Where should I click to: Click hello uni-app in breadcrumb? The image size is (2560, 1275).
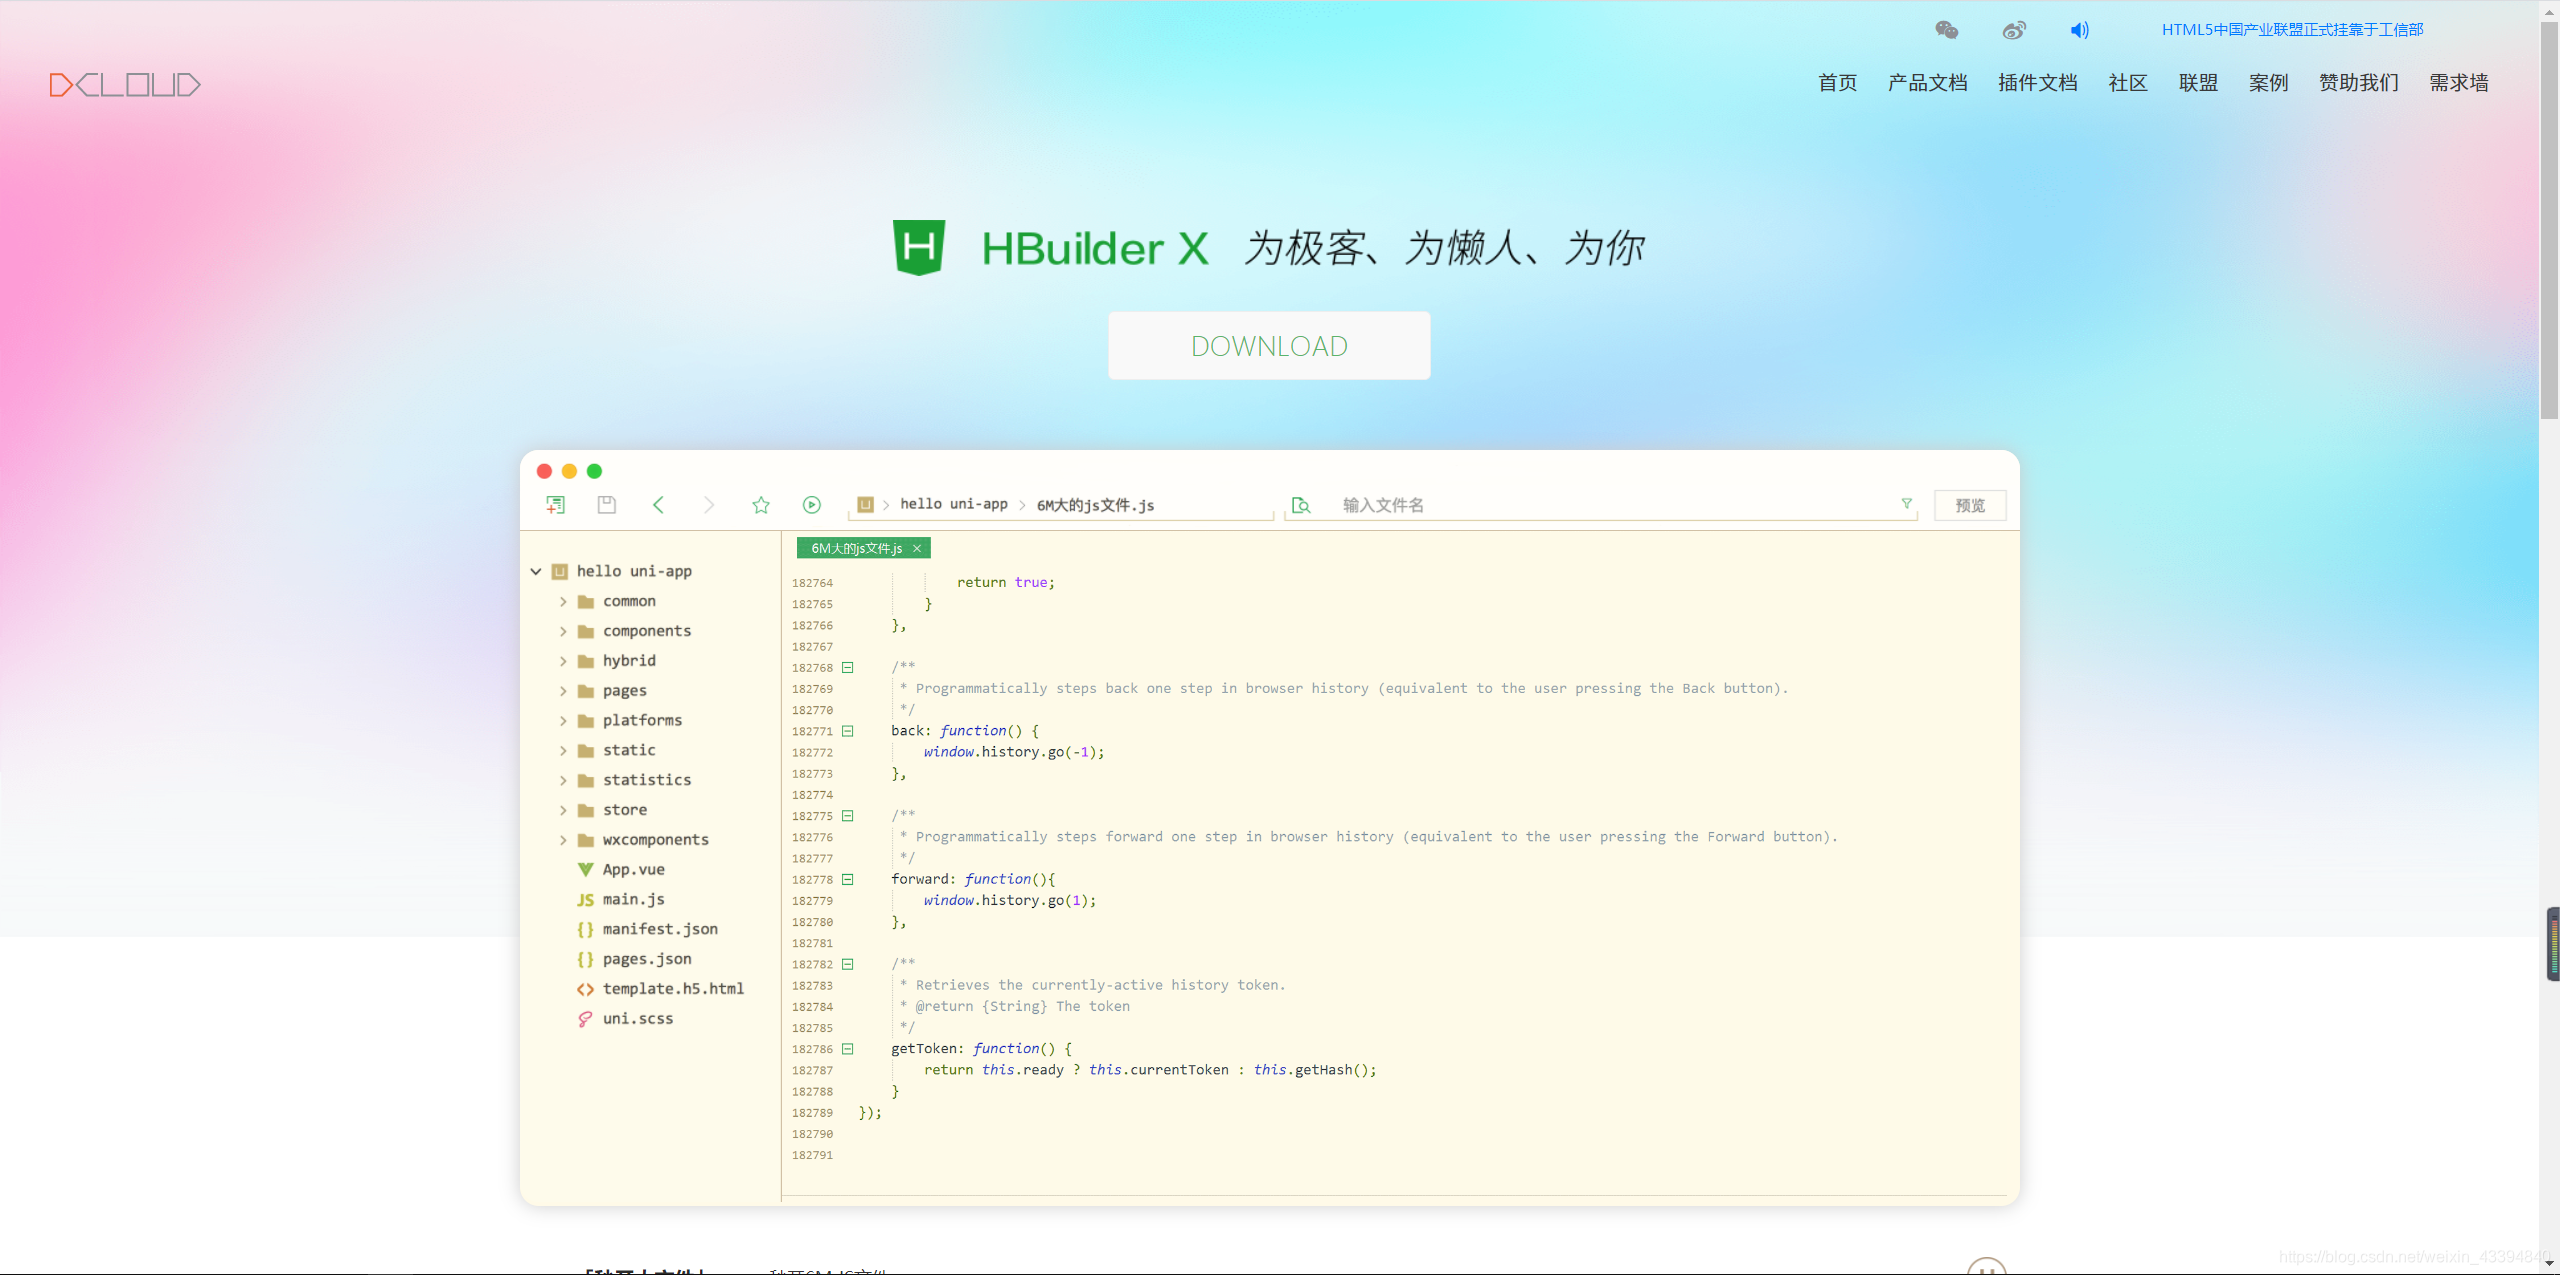954,504
